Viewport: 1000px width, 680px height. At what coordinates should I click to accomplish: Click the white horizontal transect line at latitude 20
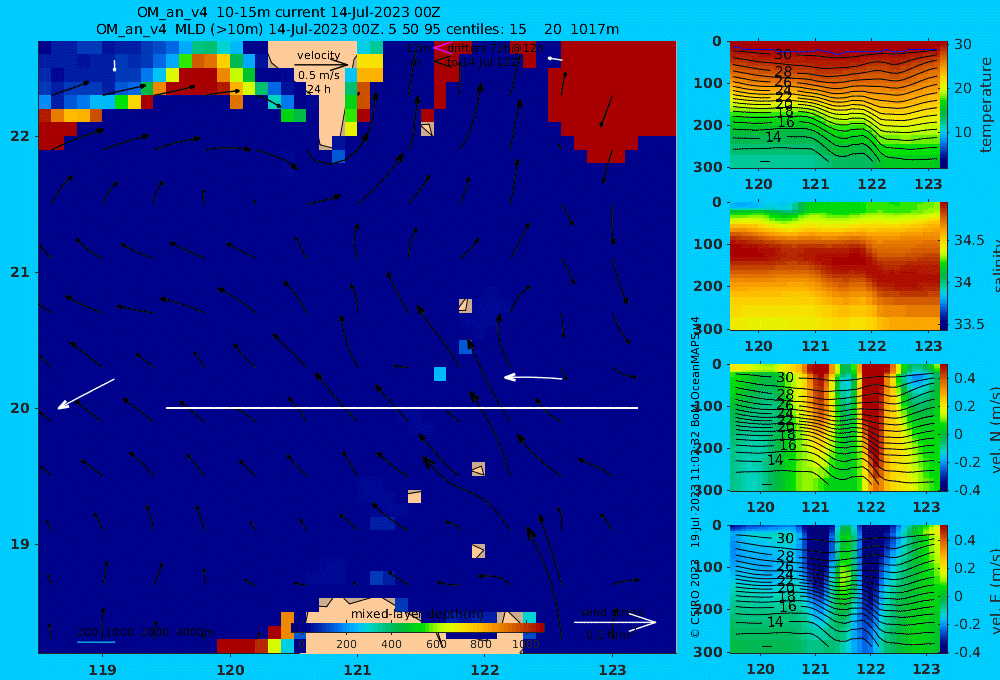point(402,408)
